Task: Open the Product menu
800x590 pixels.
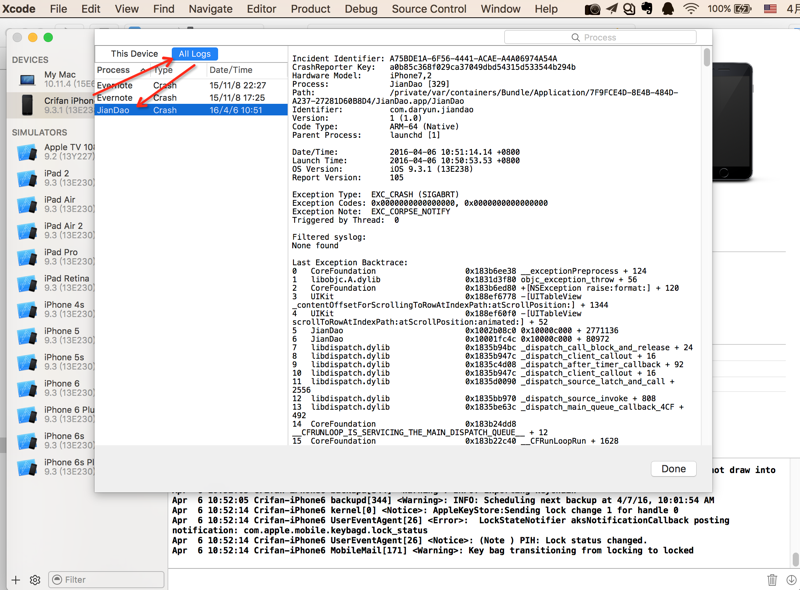Action: tap(310, 9)
